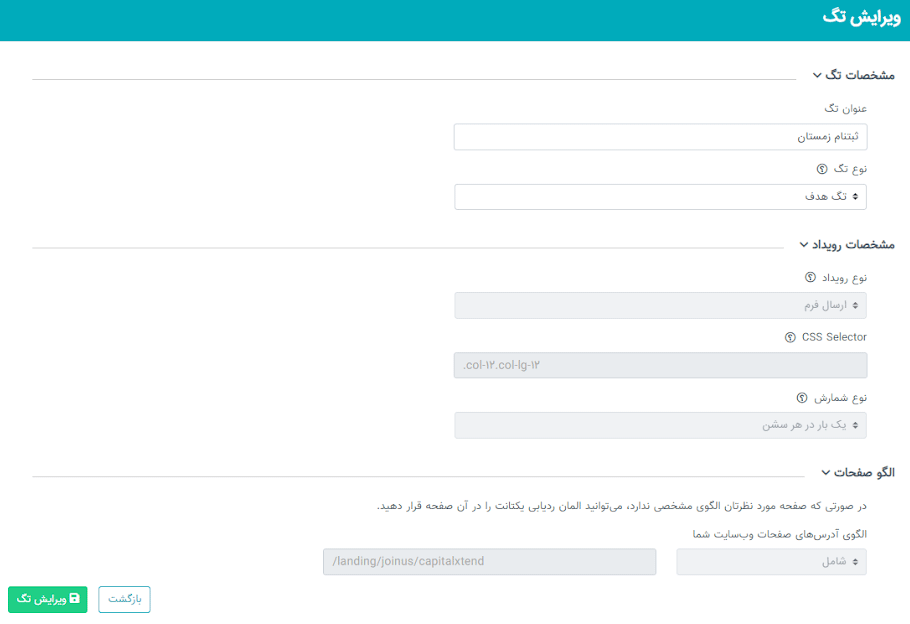This screenshot has width=910, height=624.
Task: Open the ارسال فرم event type dropdown
Action: click(660, 305)
